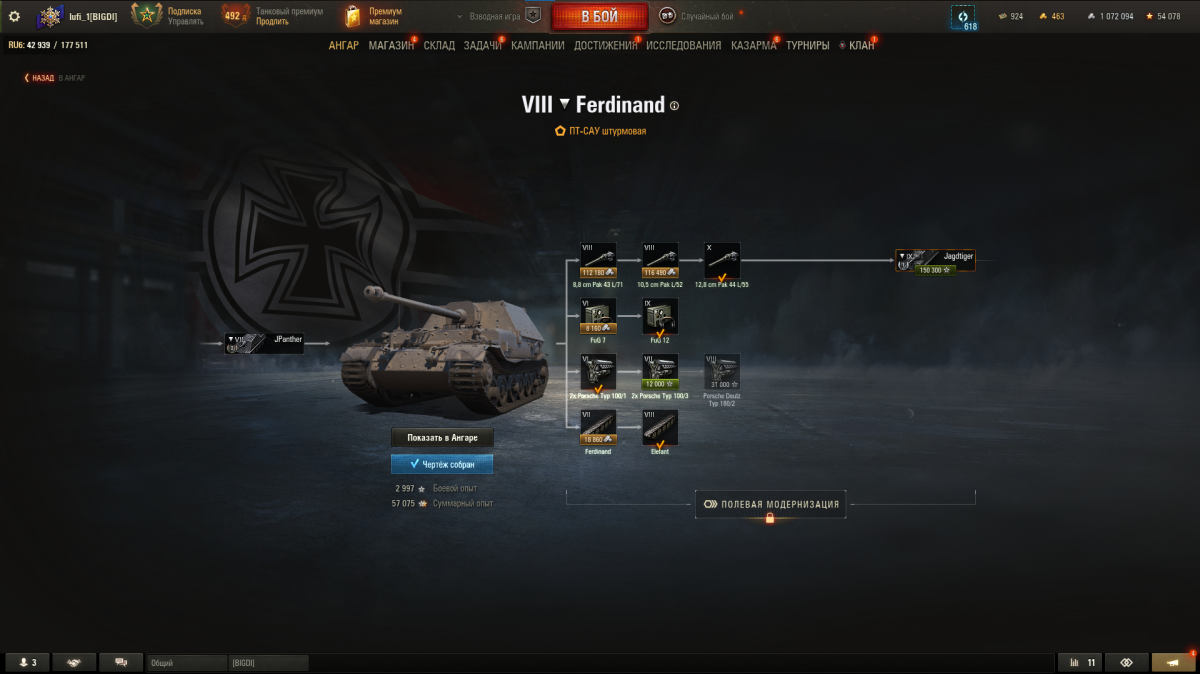The image size is (1200, 674).
Task: Open the vehicle dropdown next to Ferdinand title
Action: point(564,104)
